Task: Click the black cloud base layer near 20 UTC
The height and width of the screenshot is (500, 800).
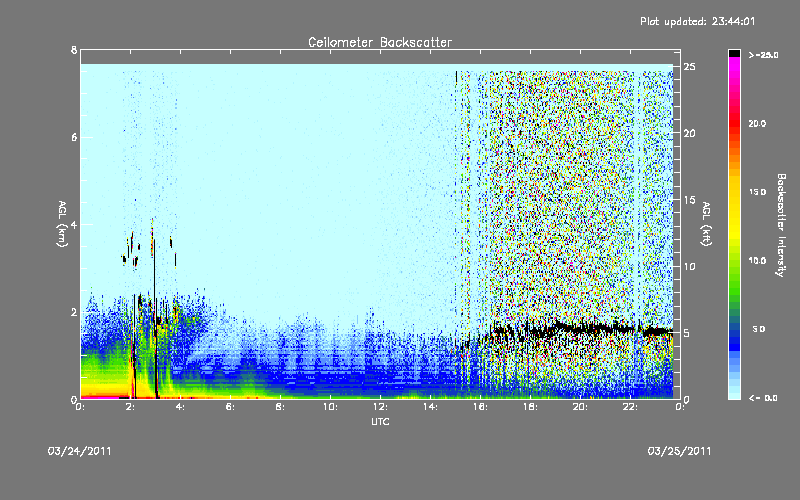Action: (x=580, y=328)
